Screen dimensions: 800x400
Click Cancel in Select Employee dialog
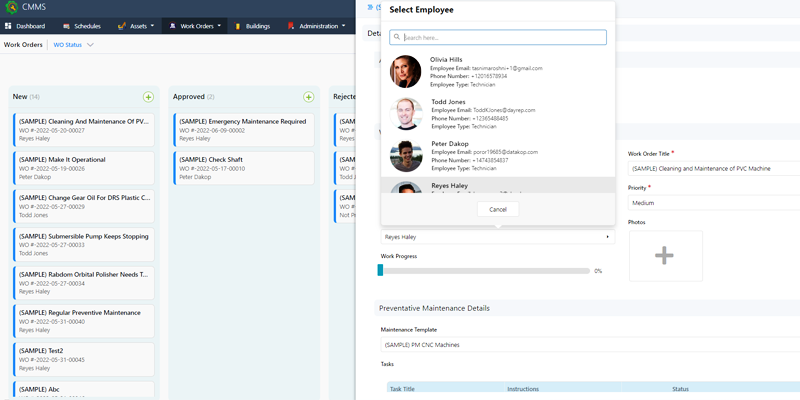click(497, 209)
